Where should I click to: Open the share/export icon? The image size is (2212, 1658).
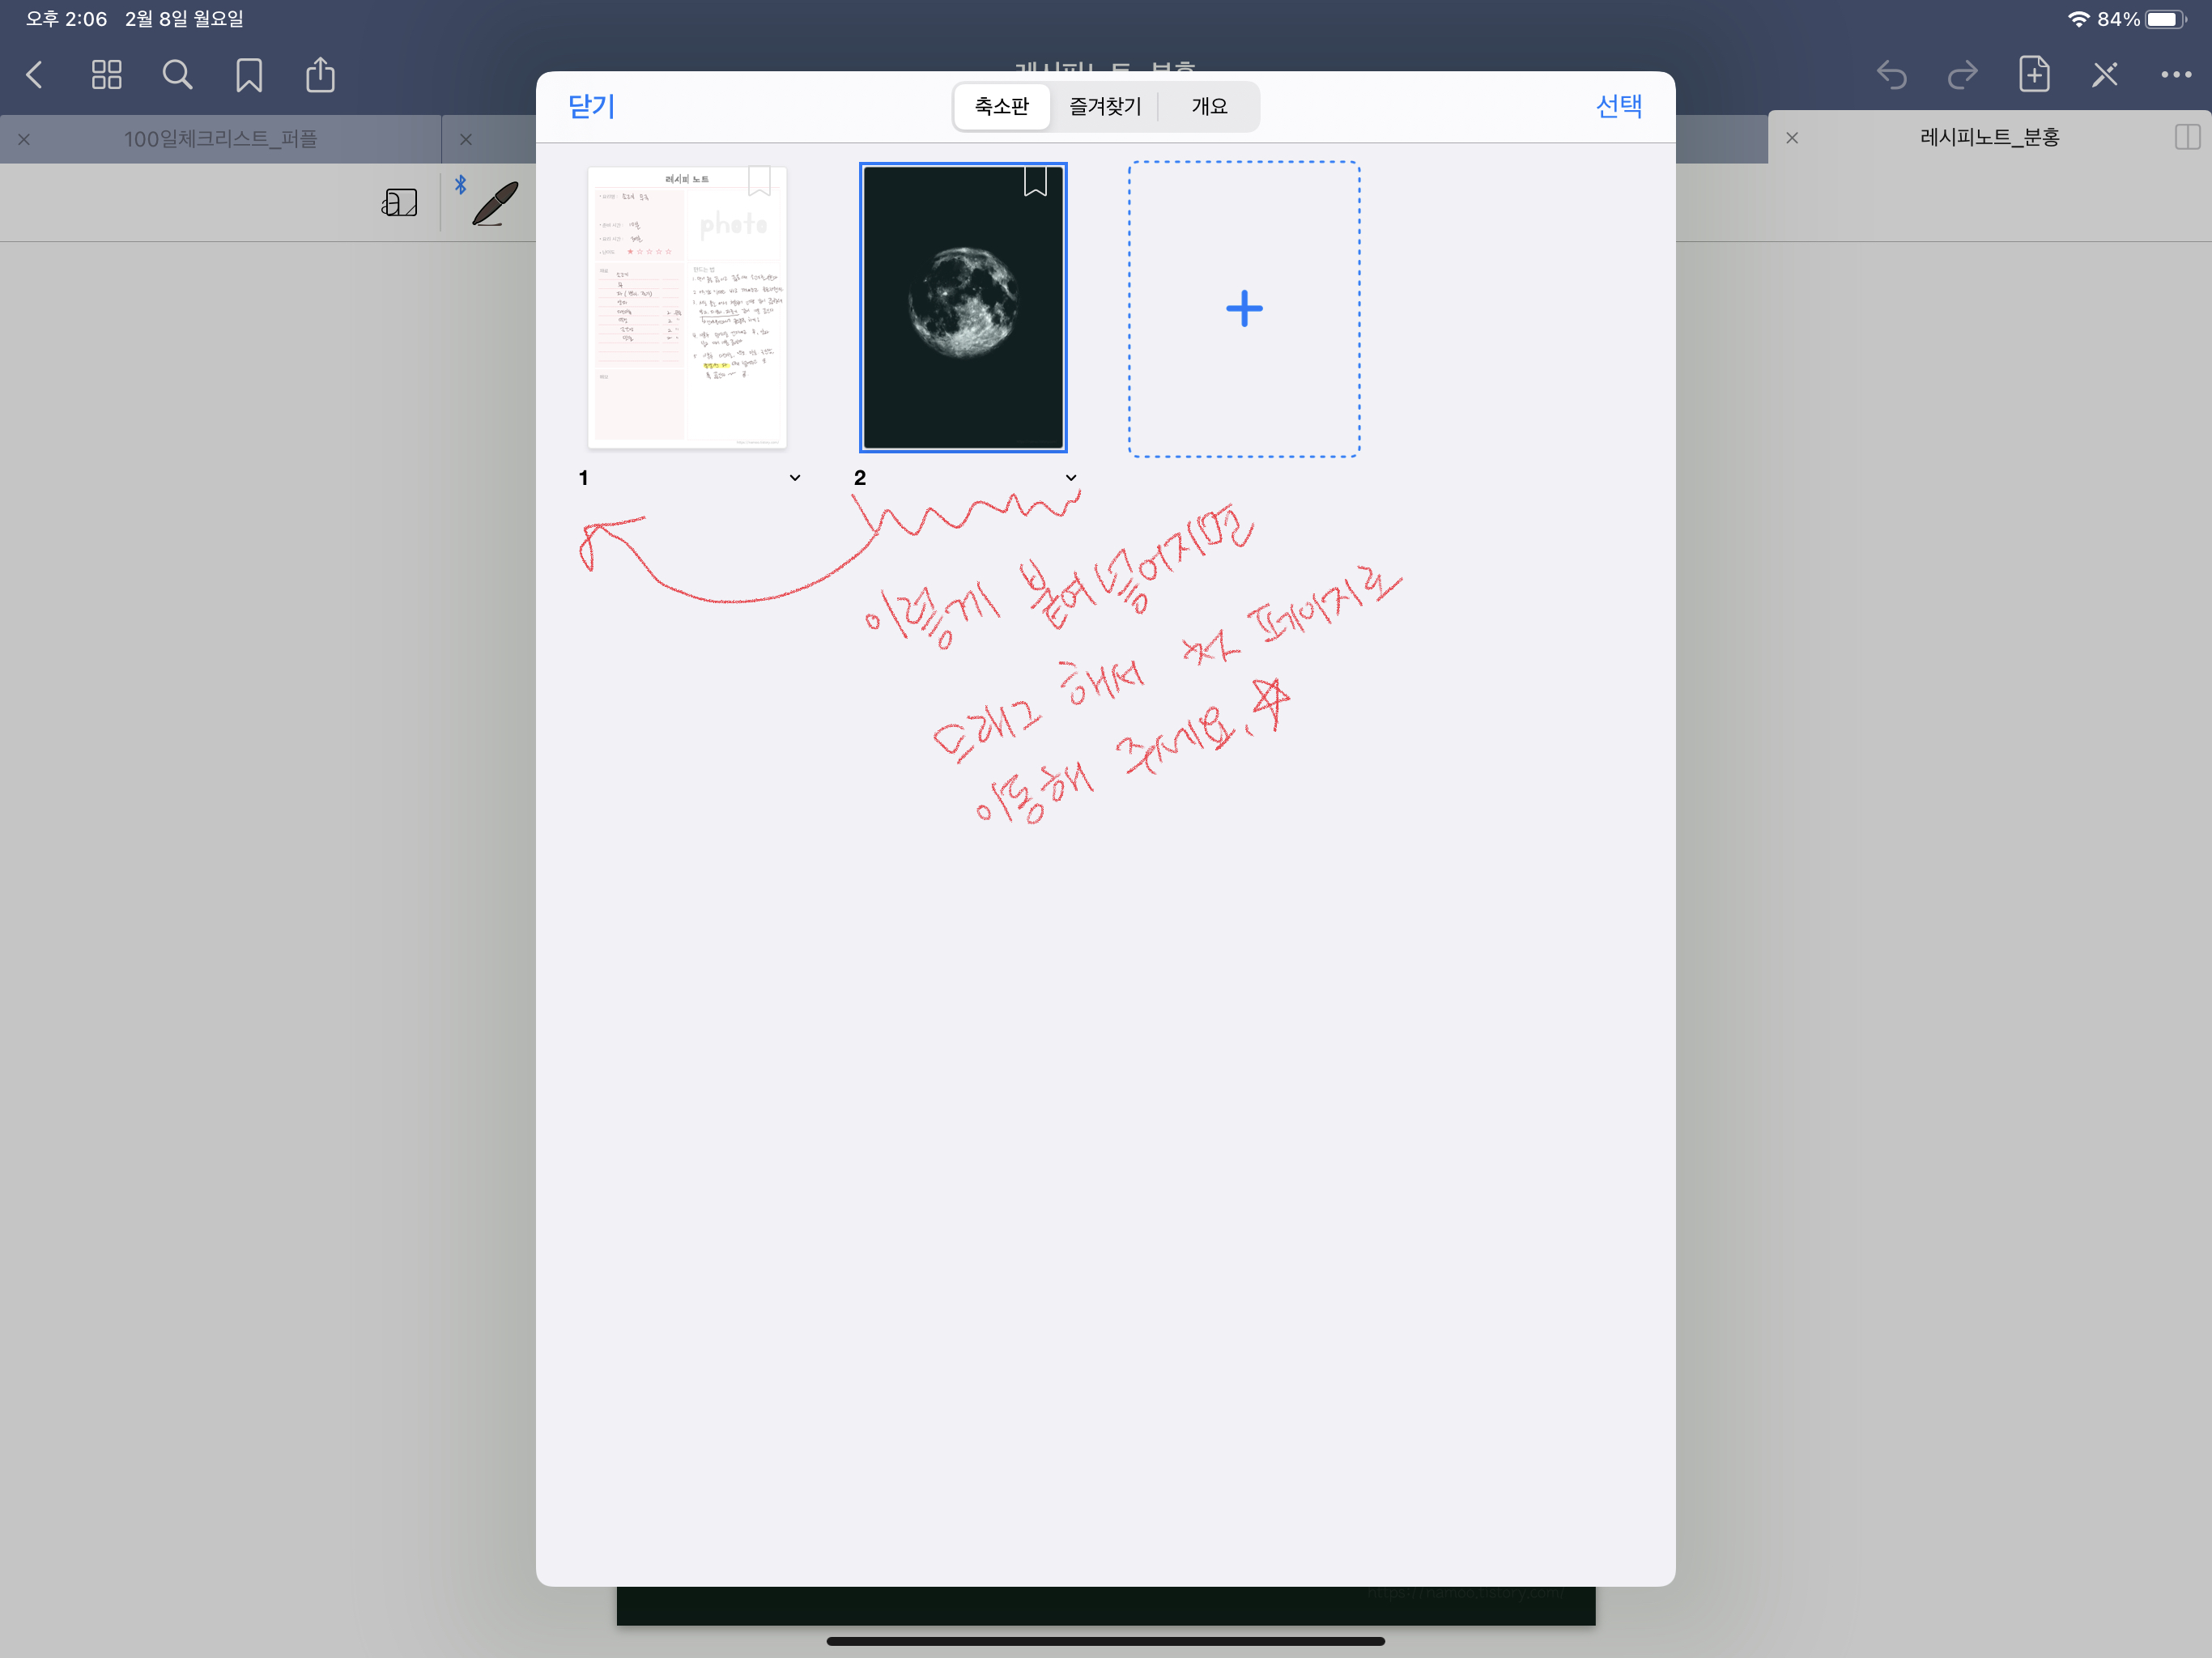320,75
